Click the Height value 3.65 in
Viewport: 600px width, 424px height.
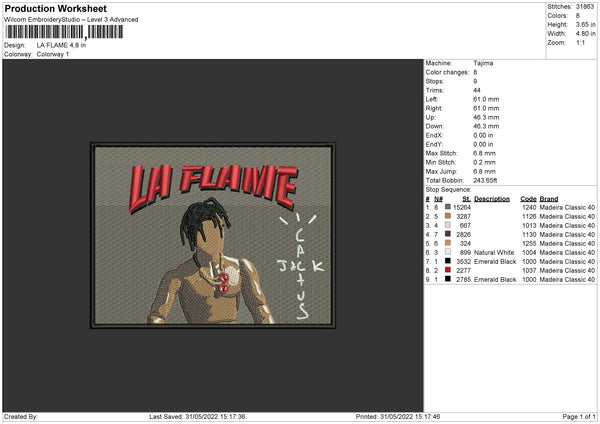tap(585, 24)
